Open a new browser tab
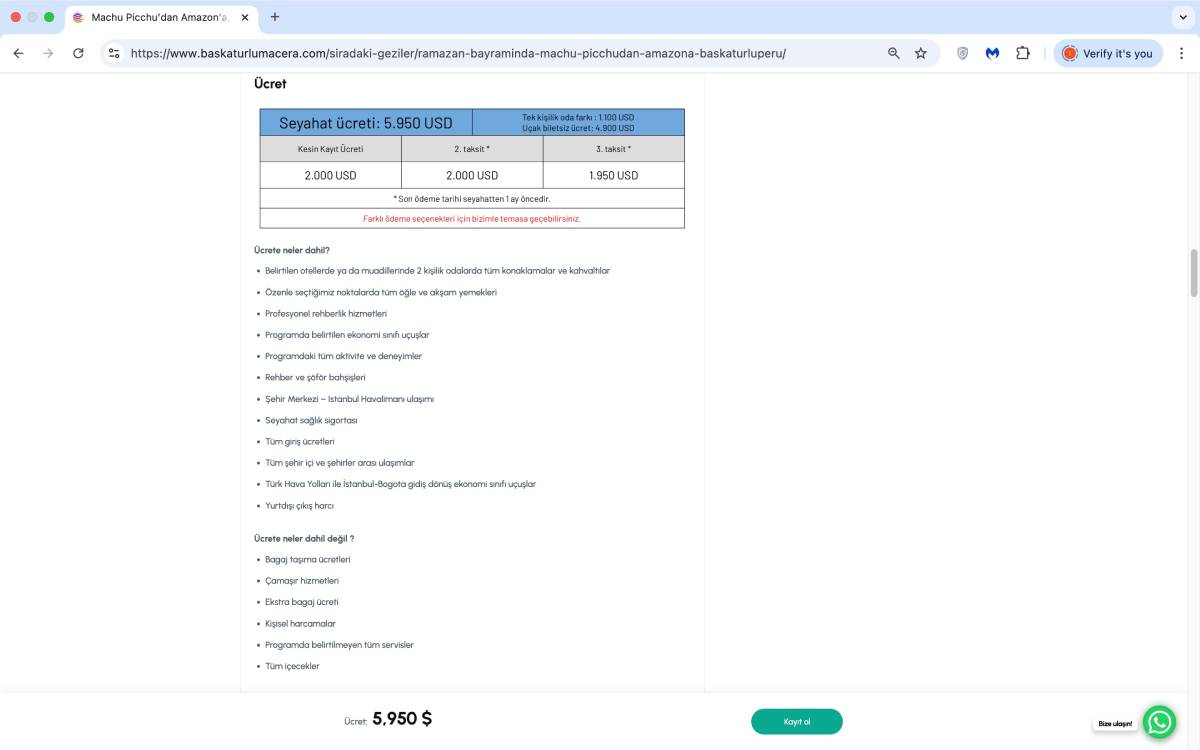 (x=275, y=17)
